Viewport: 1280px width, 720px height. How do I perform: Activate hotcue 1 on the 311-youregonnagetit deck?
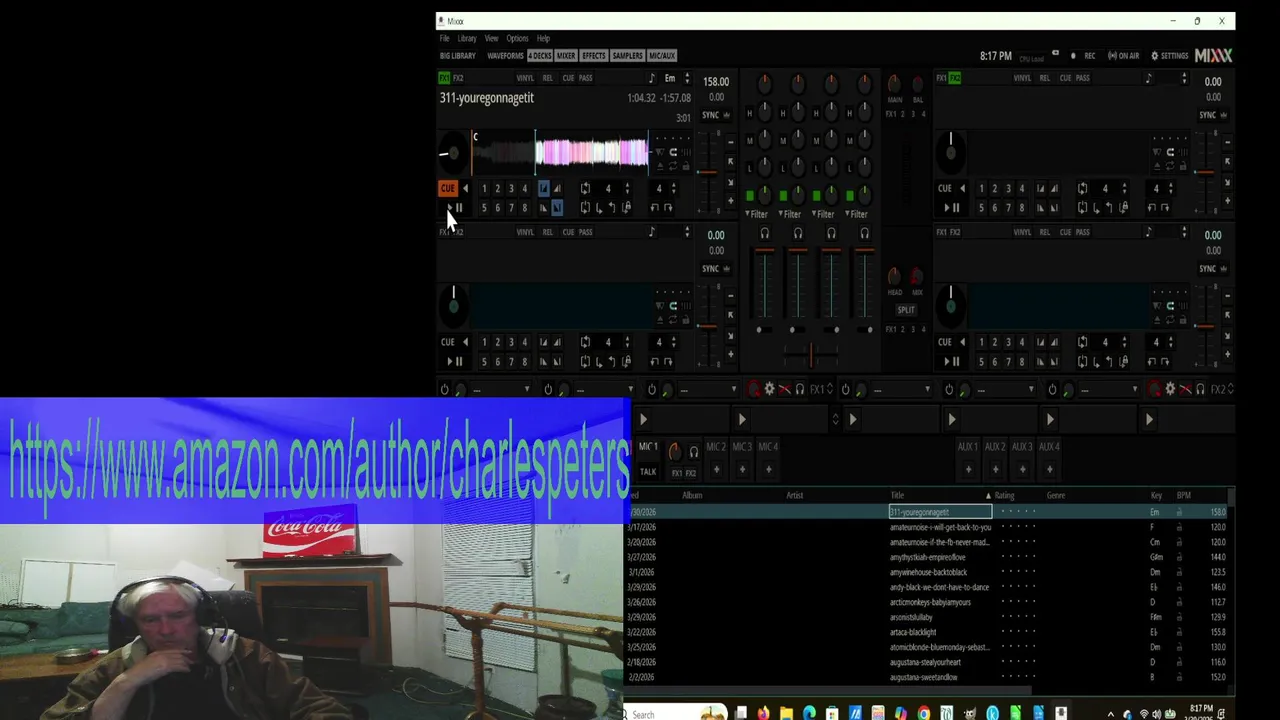[x=484, y=188]
